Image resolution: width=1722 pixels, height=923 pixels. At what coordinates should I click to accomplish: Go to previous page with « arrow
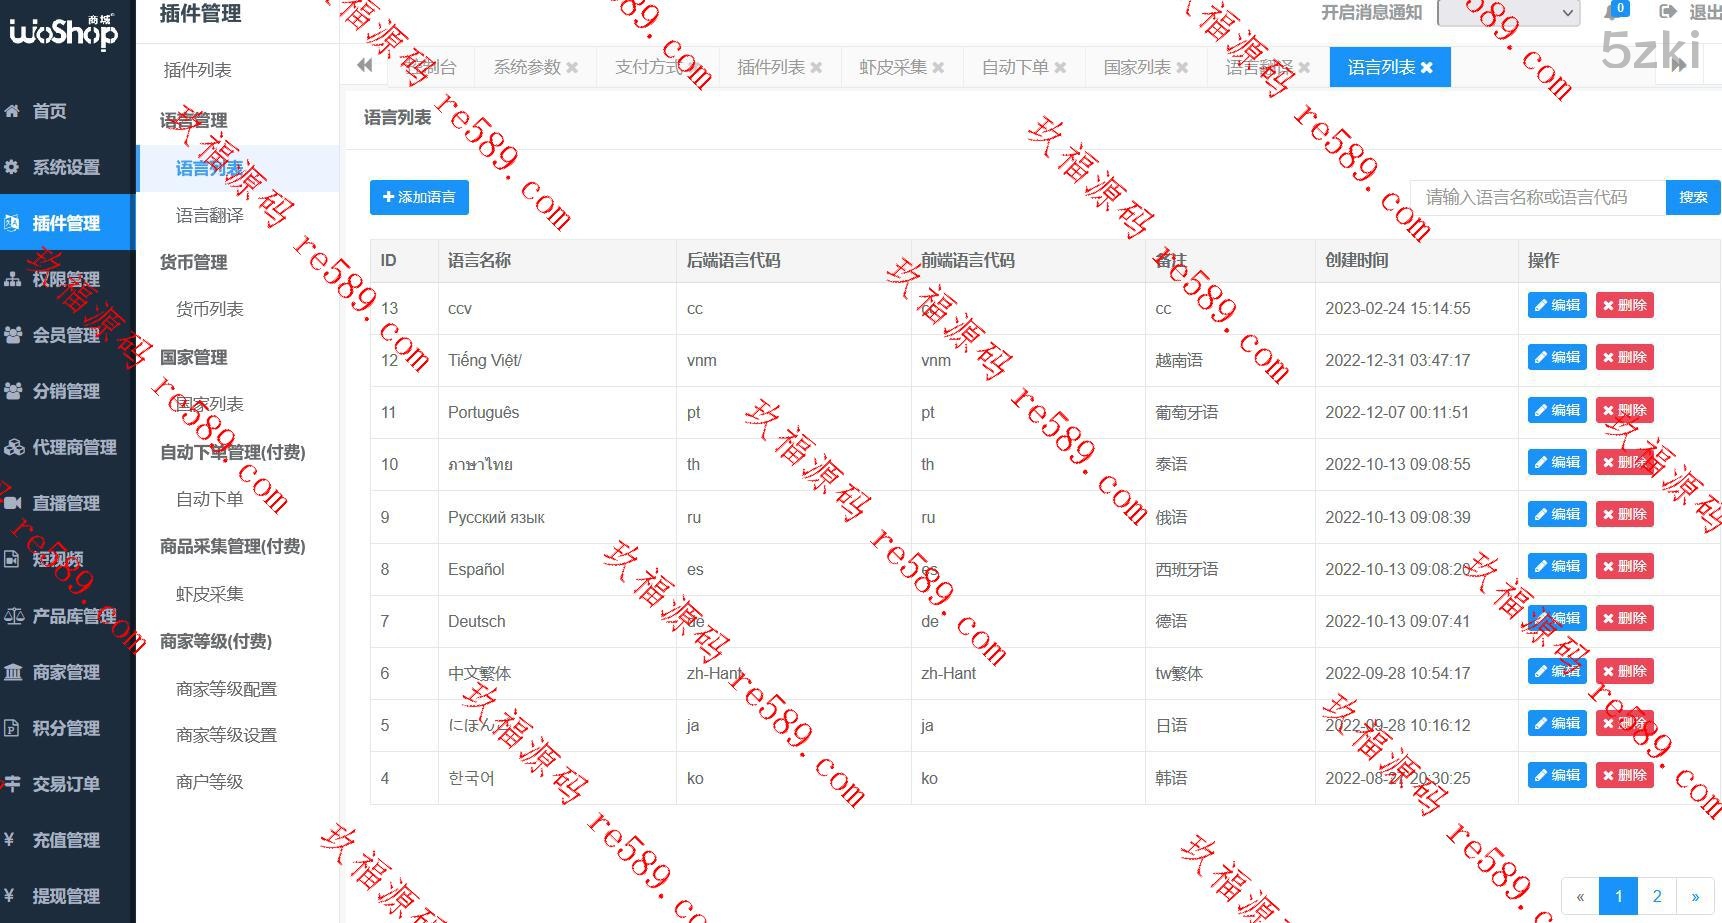point(1580,896)
